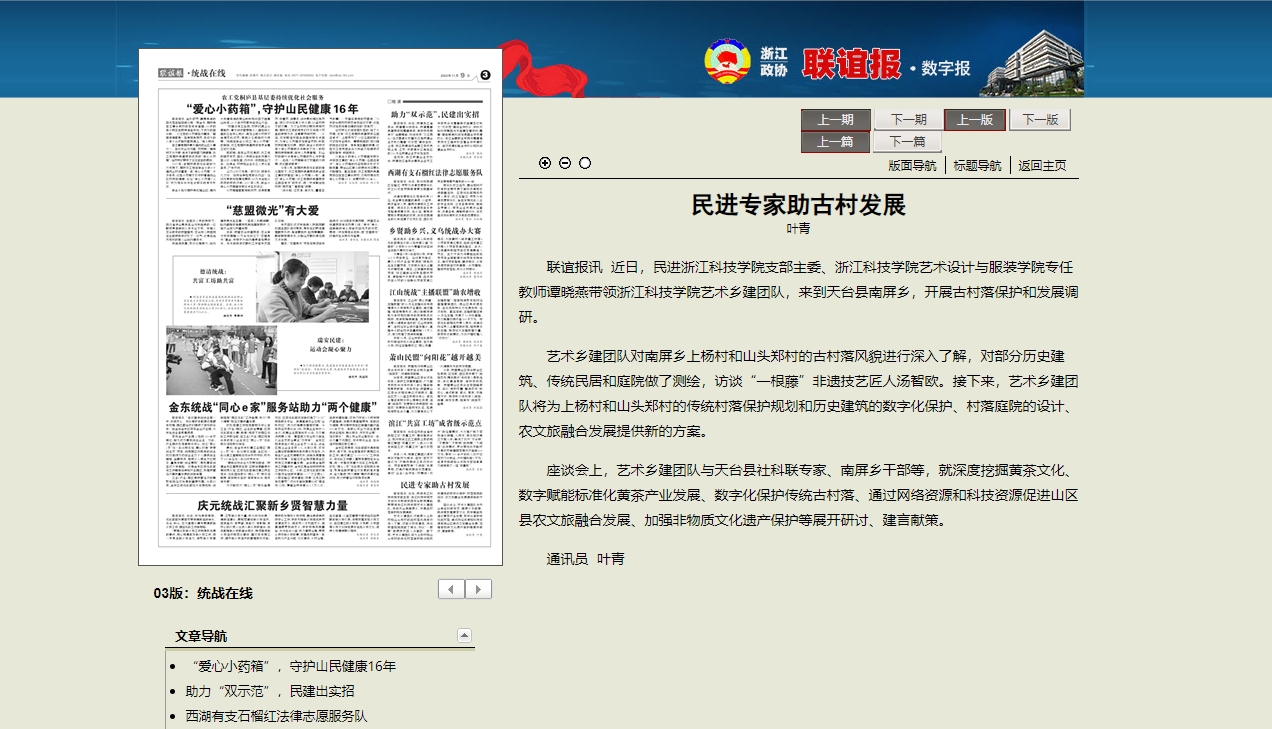Image resolution: width=1272 pixels, height=729 pixels.
Task: Open previous article 上一篇
Action: pyautogui.click(x=836, y=142)
